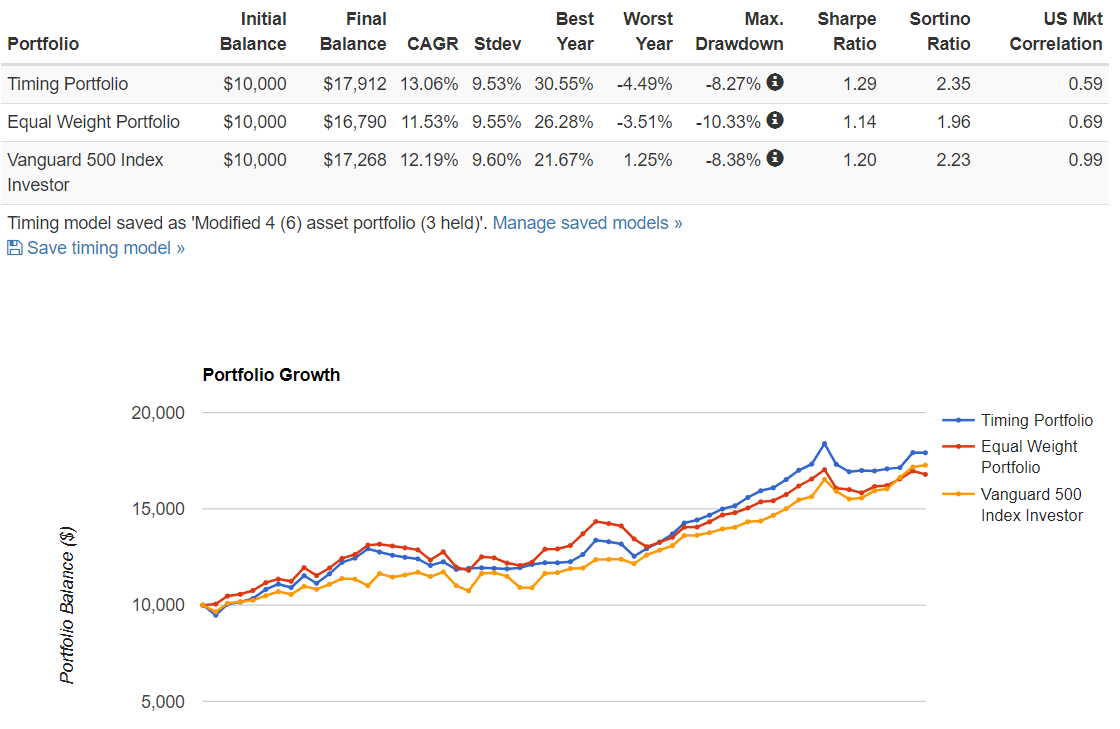Click the 'Save timing model' link
Viewport: 1120px width, 729px height.
(96, 247)
